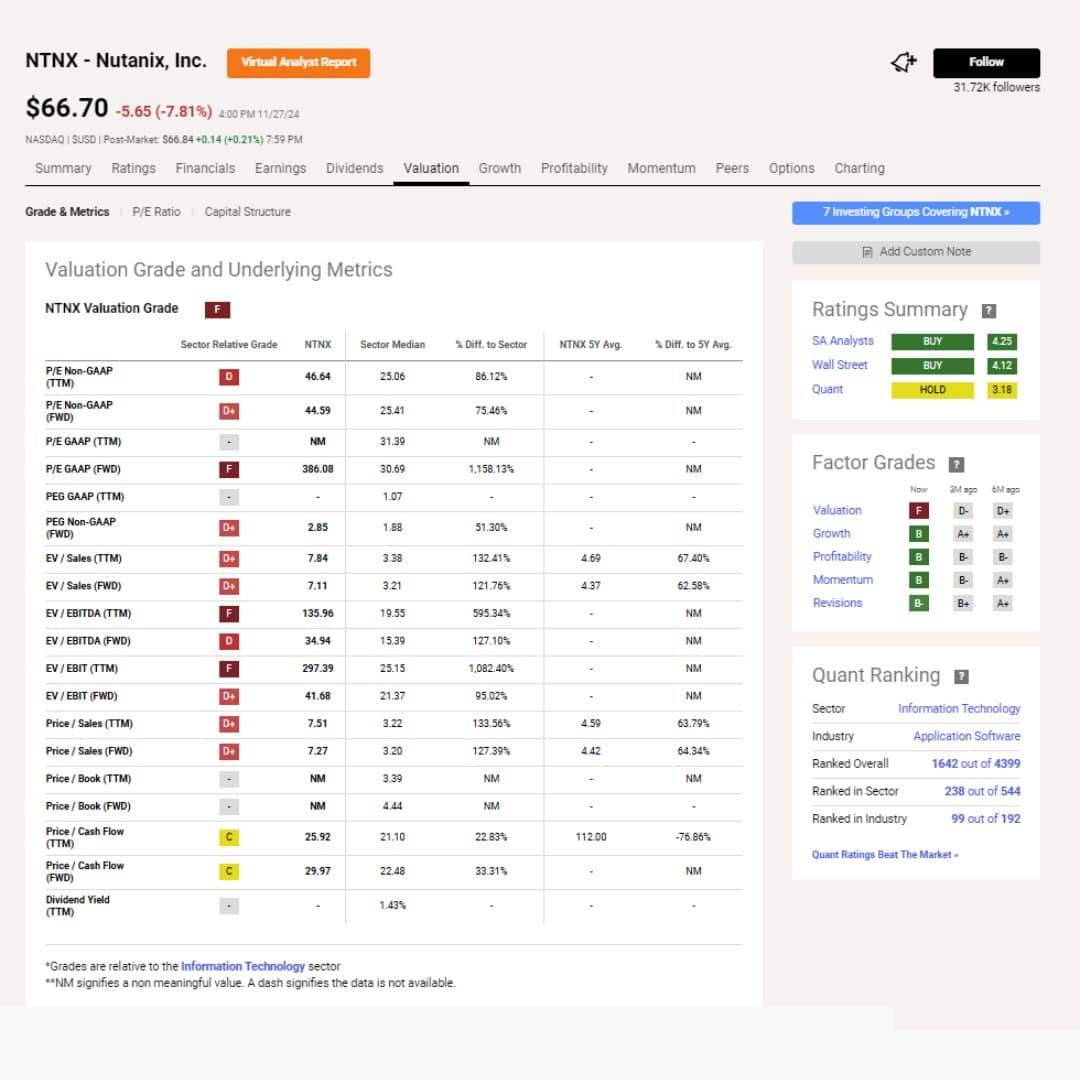Click the Profitability B grade under Now
This screenshot has width=1080, height=1080.
[918, 557]
